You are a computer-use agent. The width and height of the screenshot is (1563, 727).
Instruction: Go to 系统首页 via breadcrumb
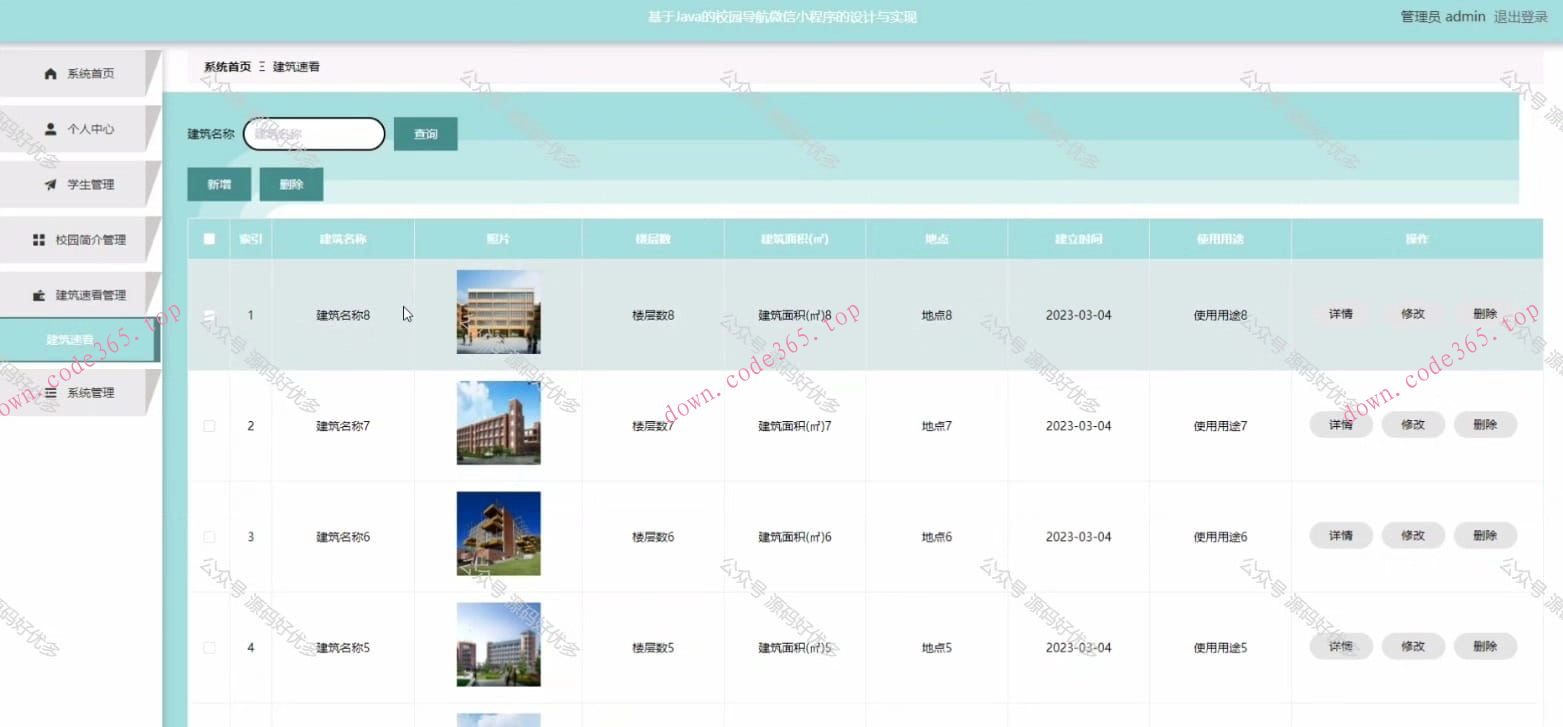coord(227,67)
